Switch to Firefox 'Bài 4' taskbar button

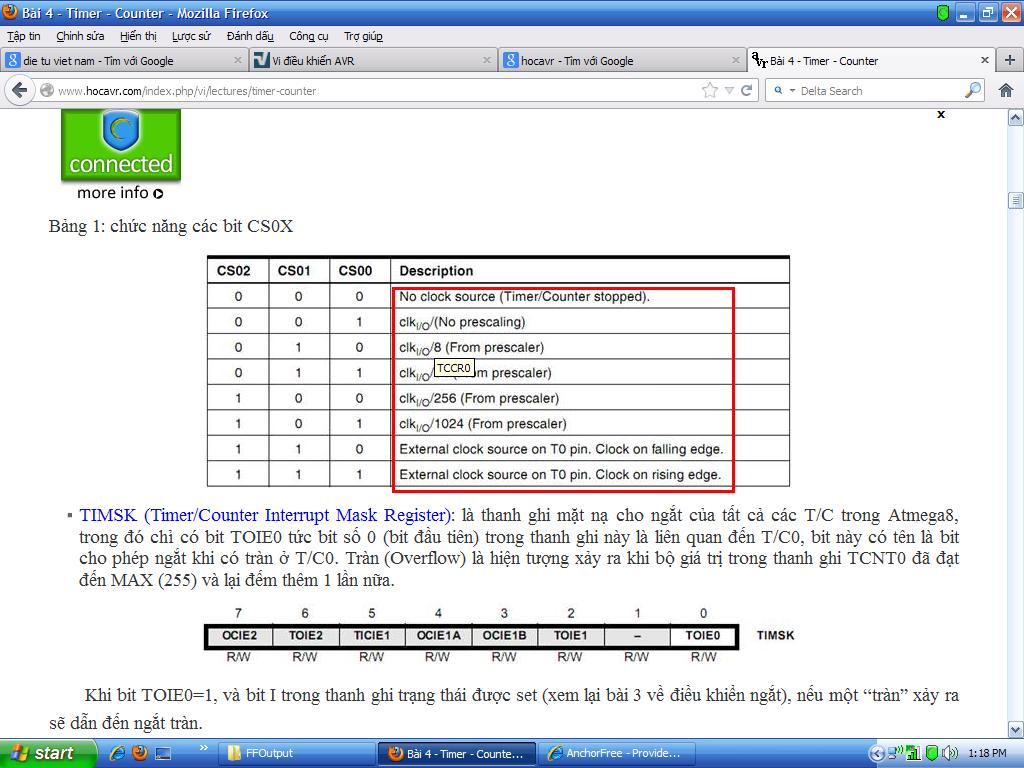coord(457,753)
